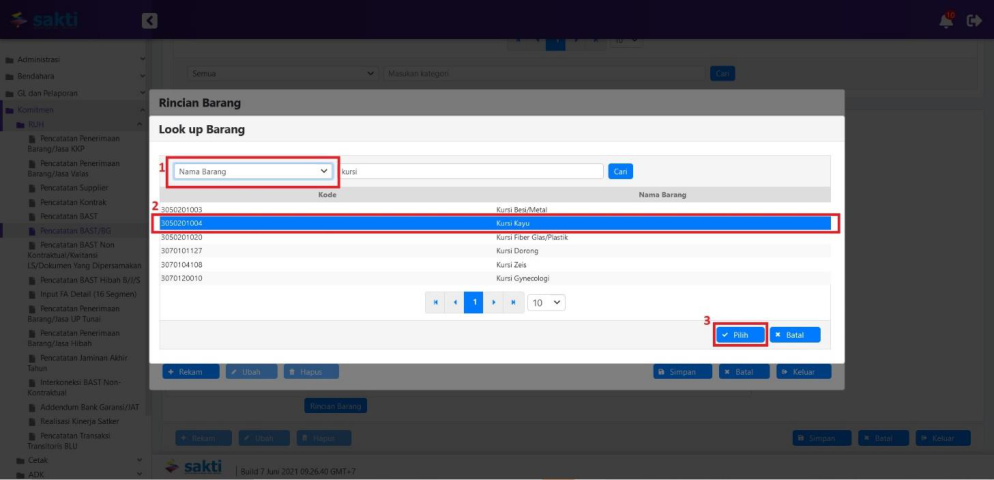Click the search field containing kursi
This screenshot has height=480, width=994.
[x=471, y=171]
